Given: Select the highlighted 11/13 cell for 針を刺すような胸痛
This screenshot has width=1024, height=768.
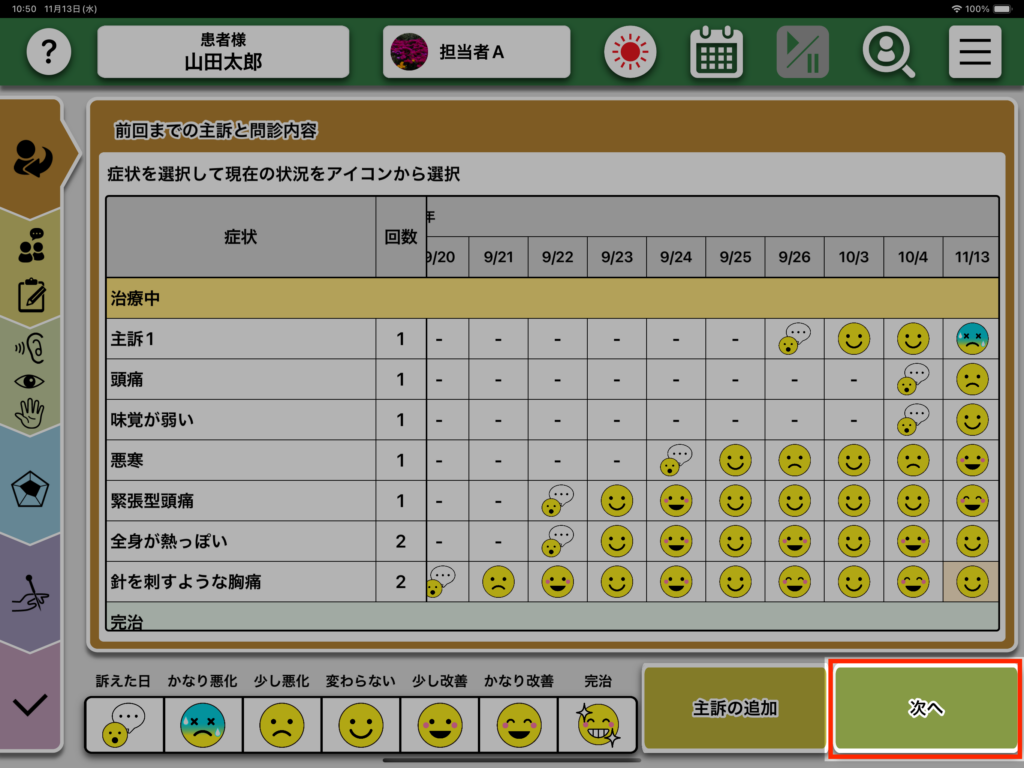Looking at the screenshot, I should pyautogui.click(x=972, y=581).
